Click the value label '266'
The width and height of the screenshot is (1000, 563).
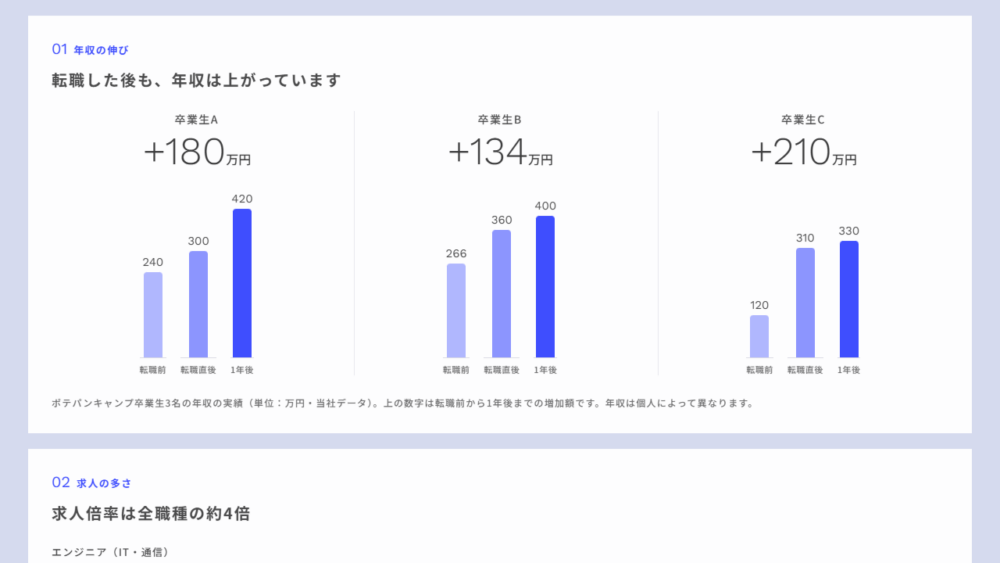(x=456, y=254)
